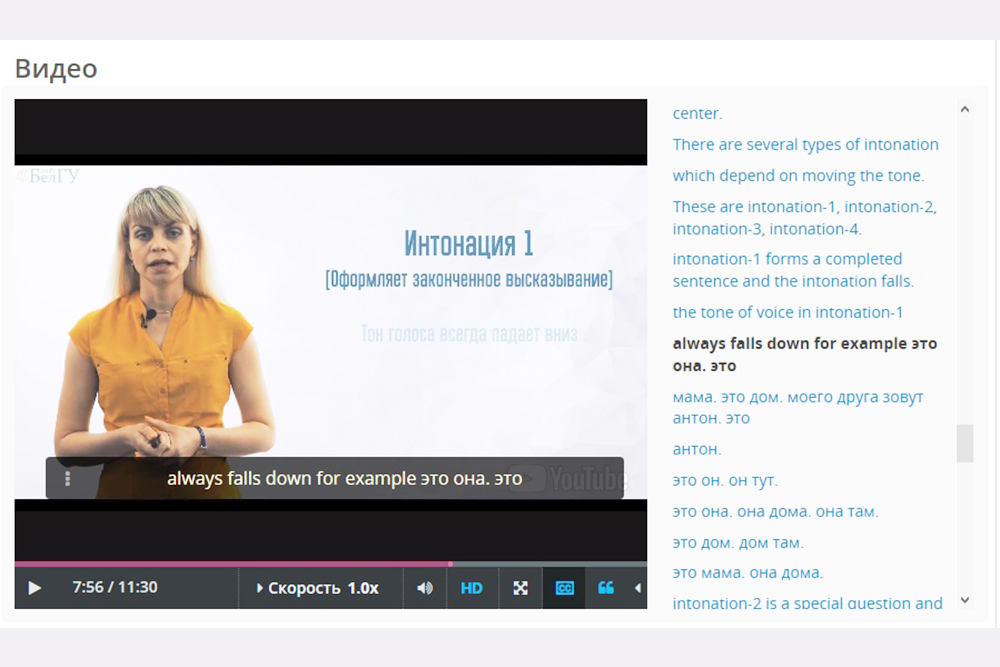Expand the language menu arrow beside quote icon

tap(638, 588)
